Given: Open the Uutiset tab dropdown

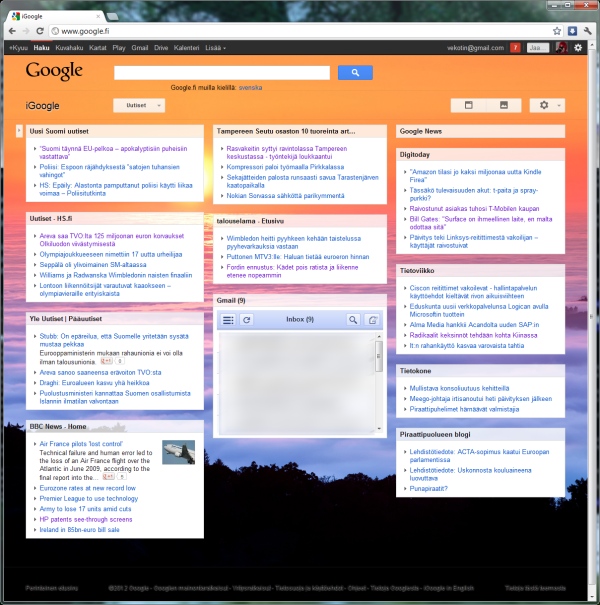Looking at the screenshot, I should tap(139, 105).
